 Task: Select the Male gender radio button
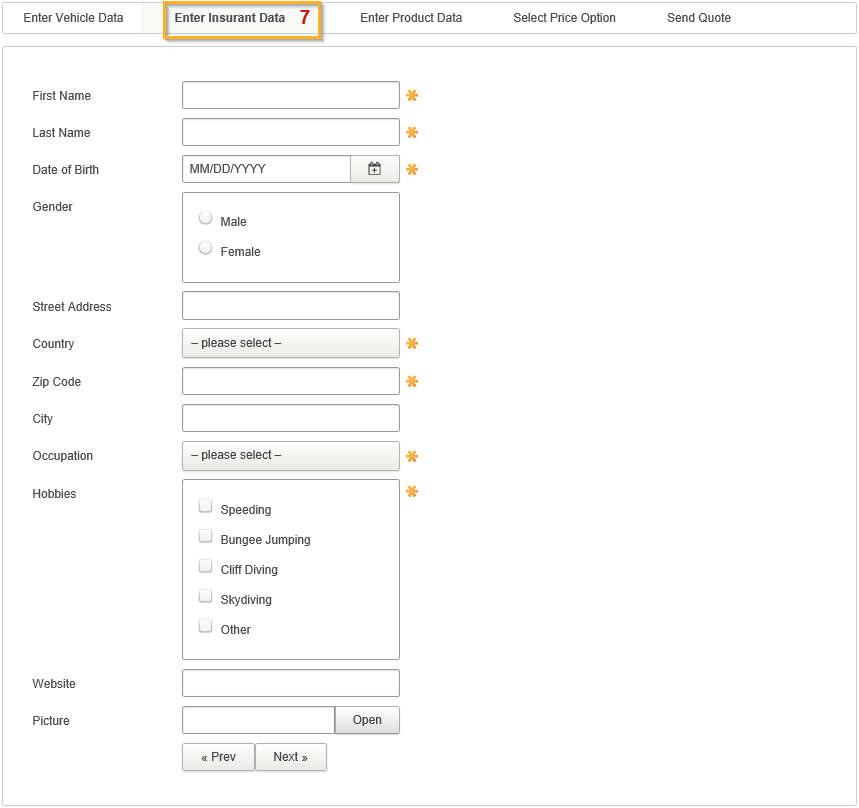click(206, 218)
